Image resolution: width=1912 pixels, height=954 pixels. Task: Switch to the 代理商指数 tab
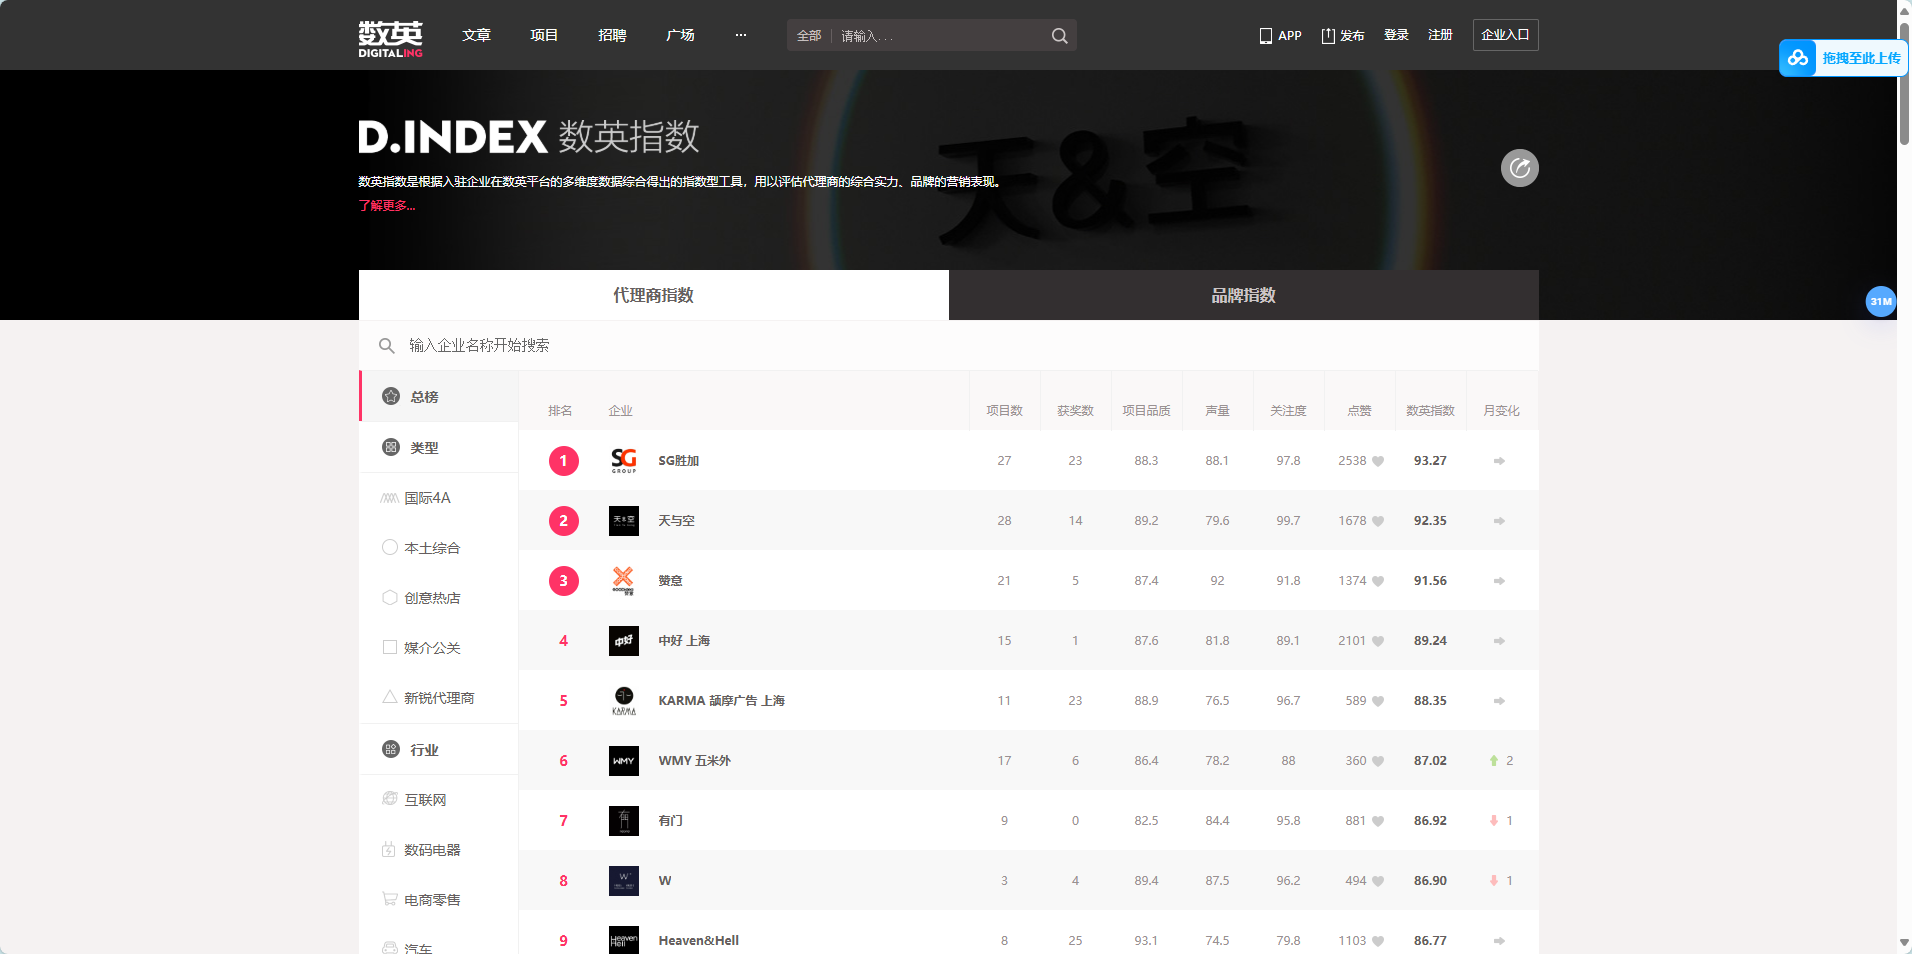[x=654, y=295]
